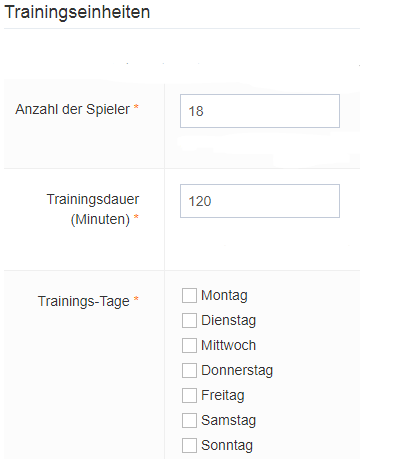Select the Mittwoch label text
Image resolution: width=395 pixels, height=459 pixels.
click(229, 345)
